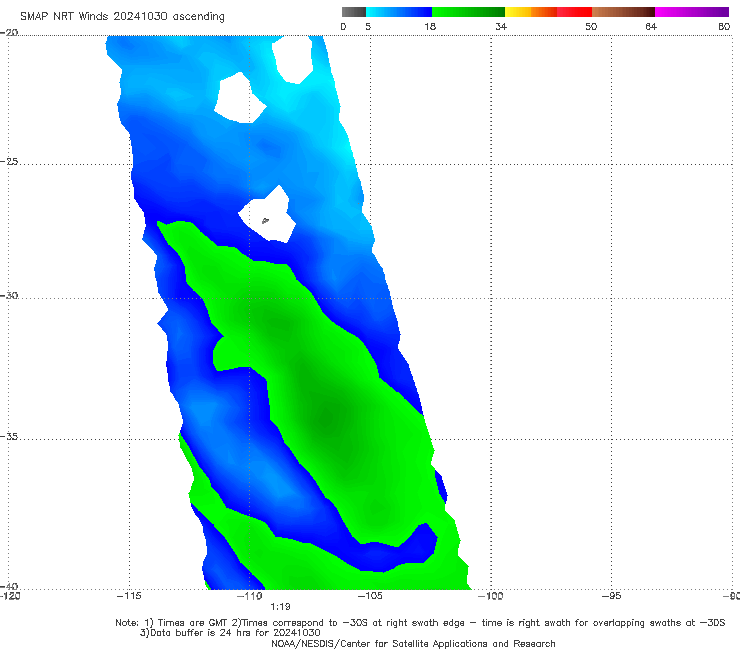The width and height of the screenshot is (740, 650).
Task: Select the green segment of the color bar
Action: pos(468,12)
